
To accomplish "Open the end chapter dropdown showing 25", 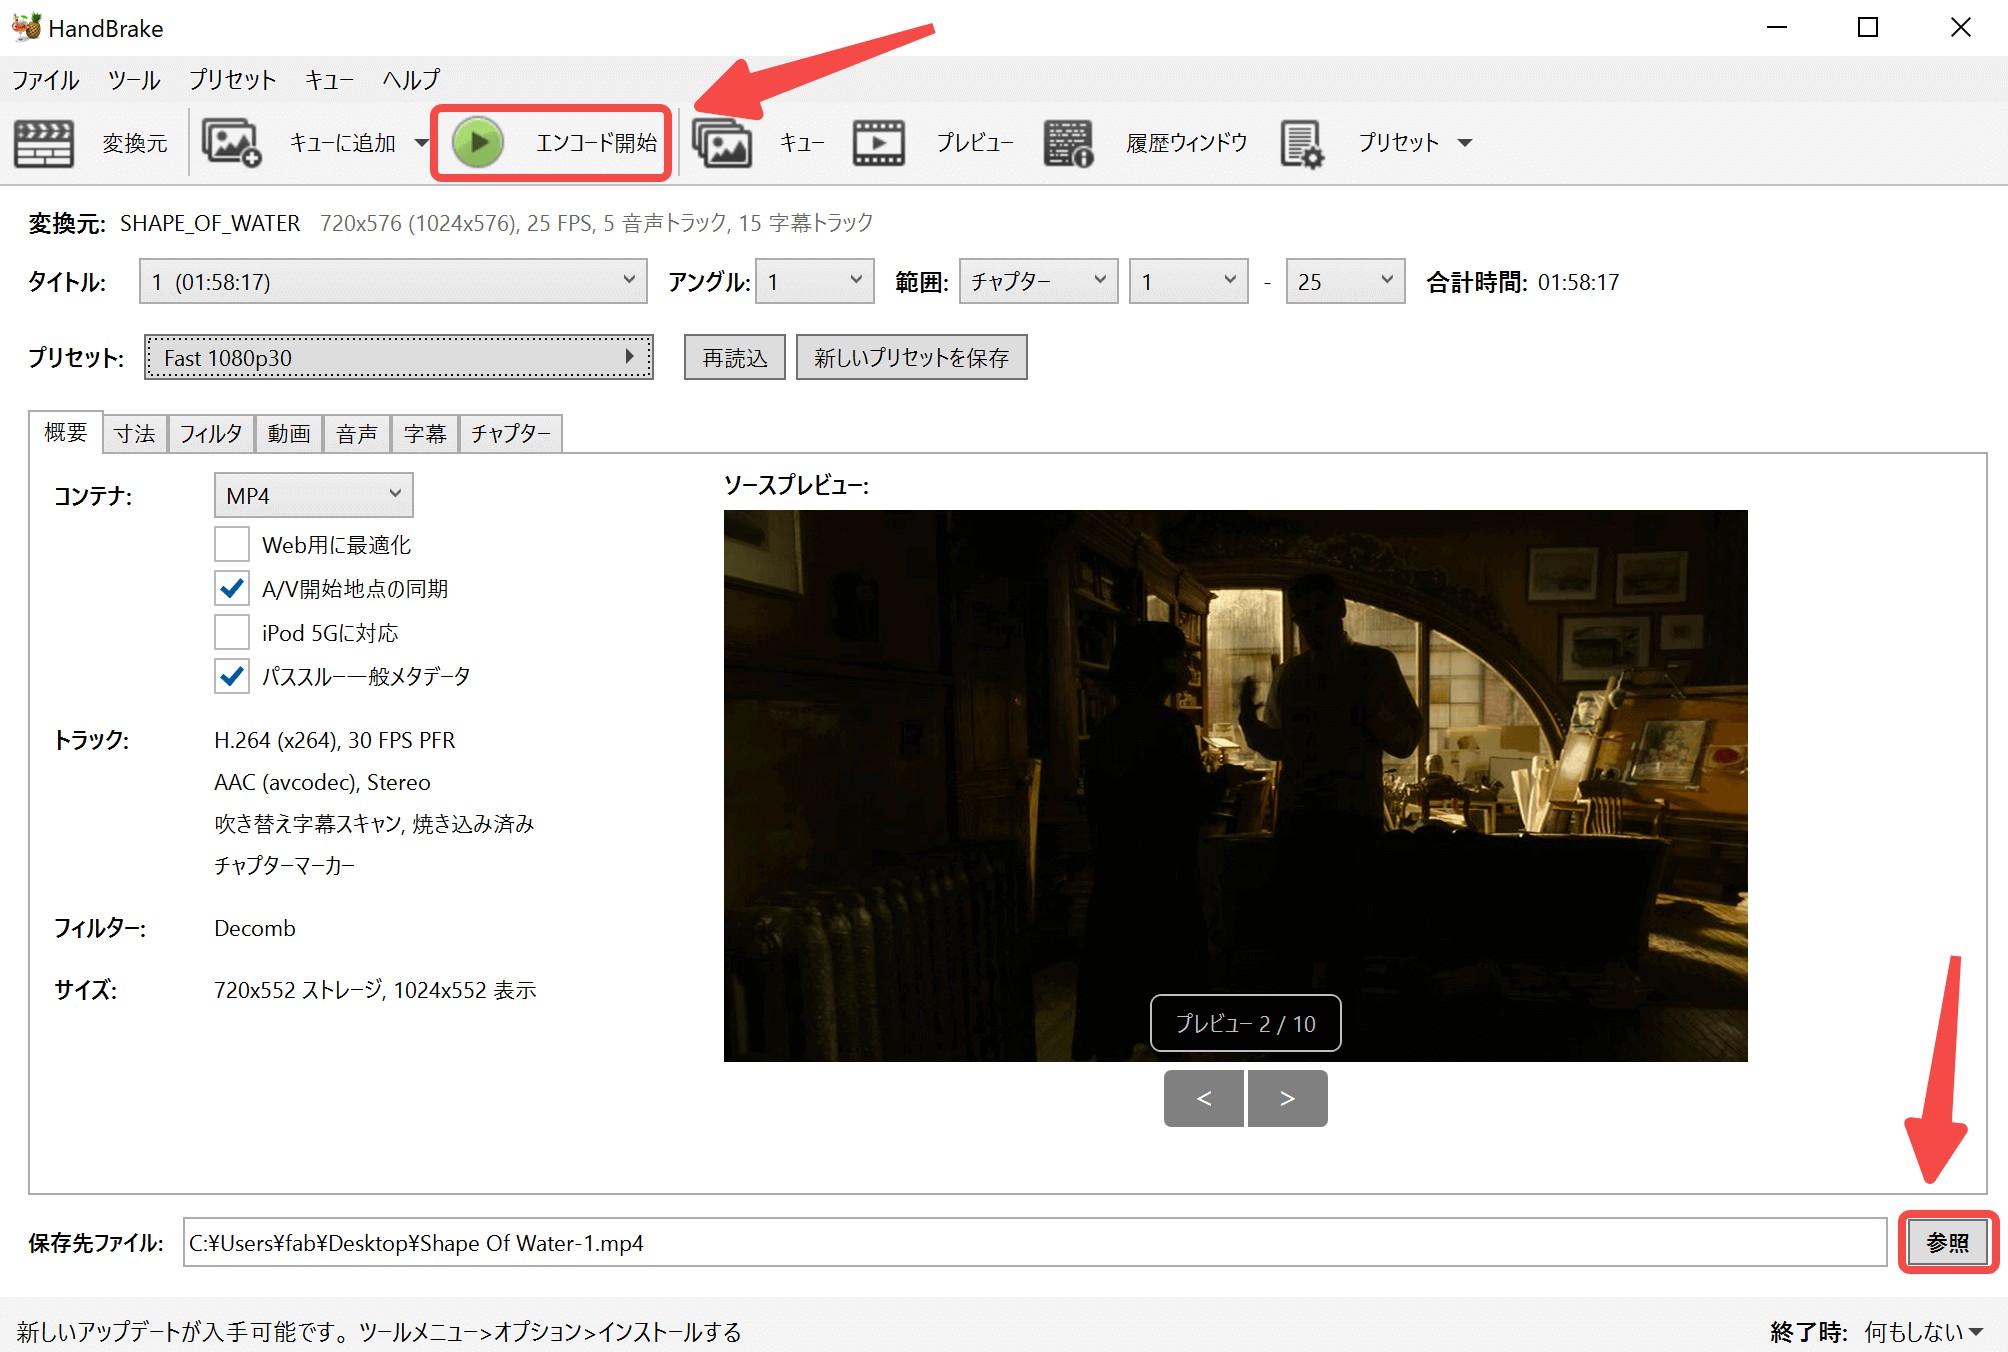I will pos(1345,281).
